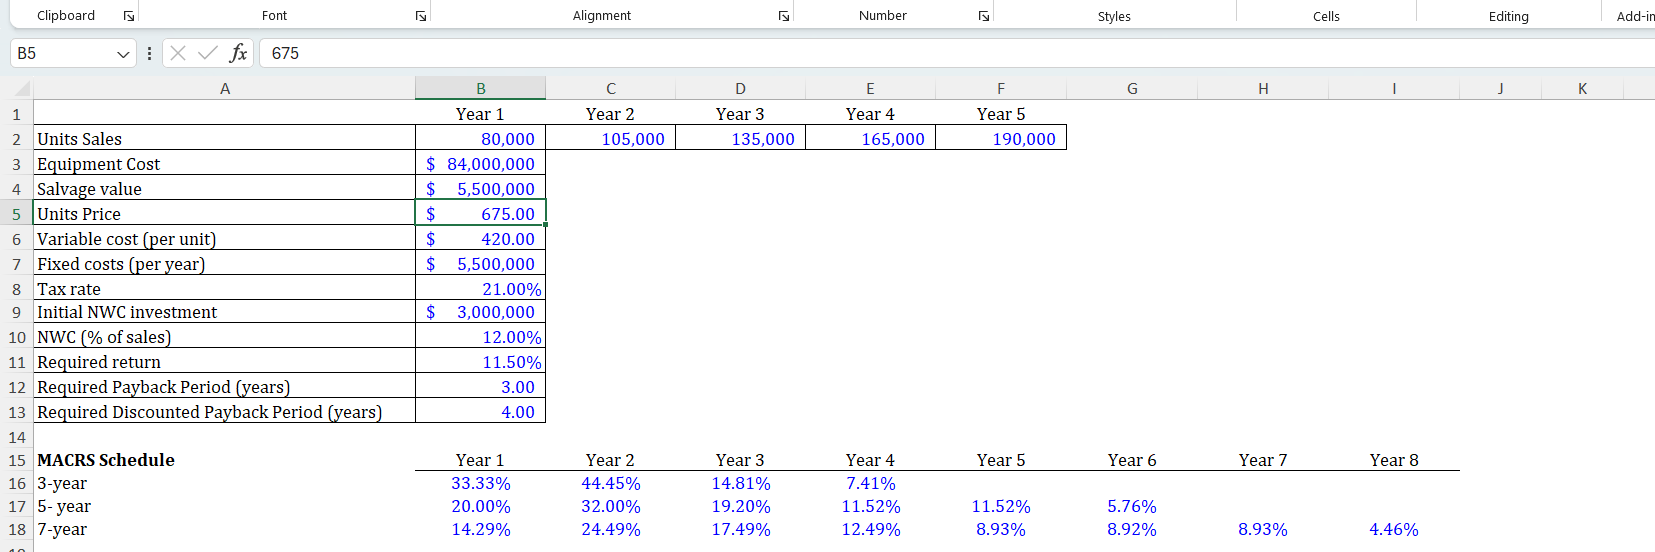Select Equipment Cost value 84,000,000
The width and height of the screenshot is (1655, 552).
click(x=481, y=164)
